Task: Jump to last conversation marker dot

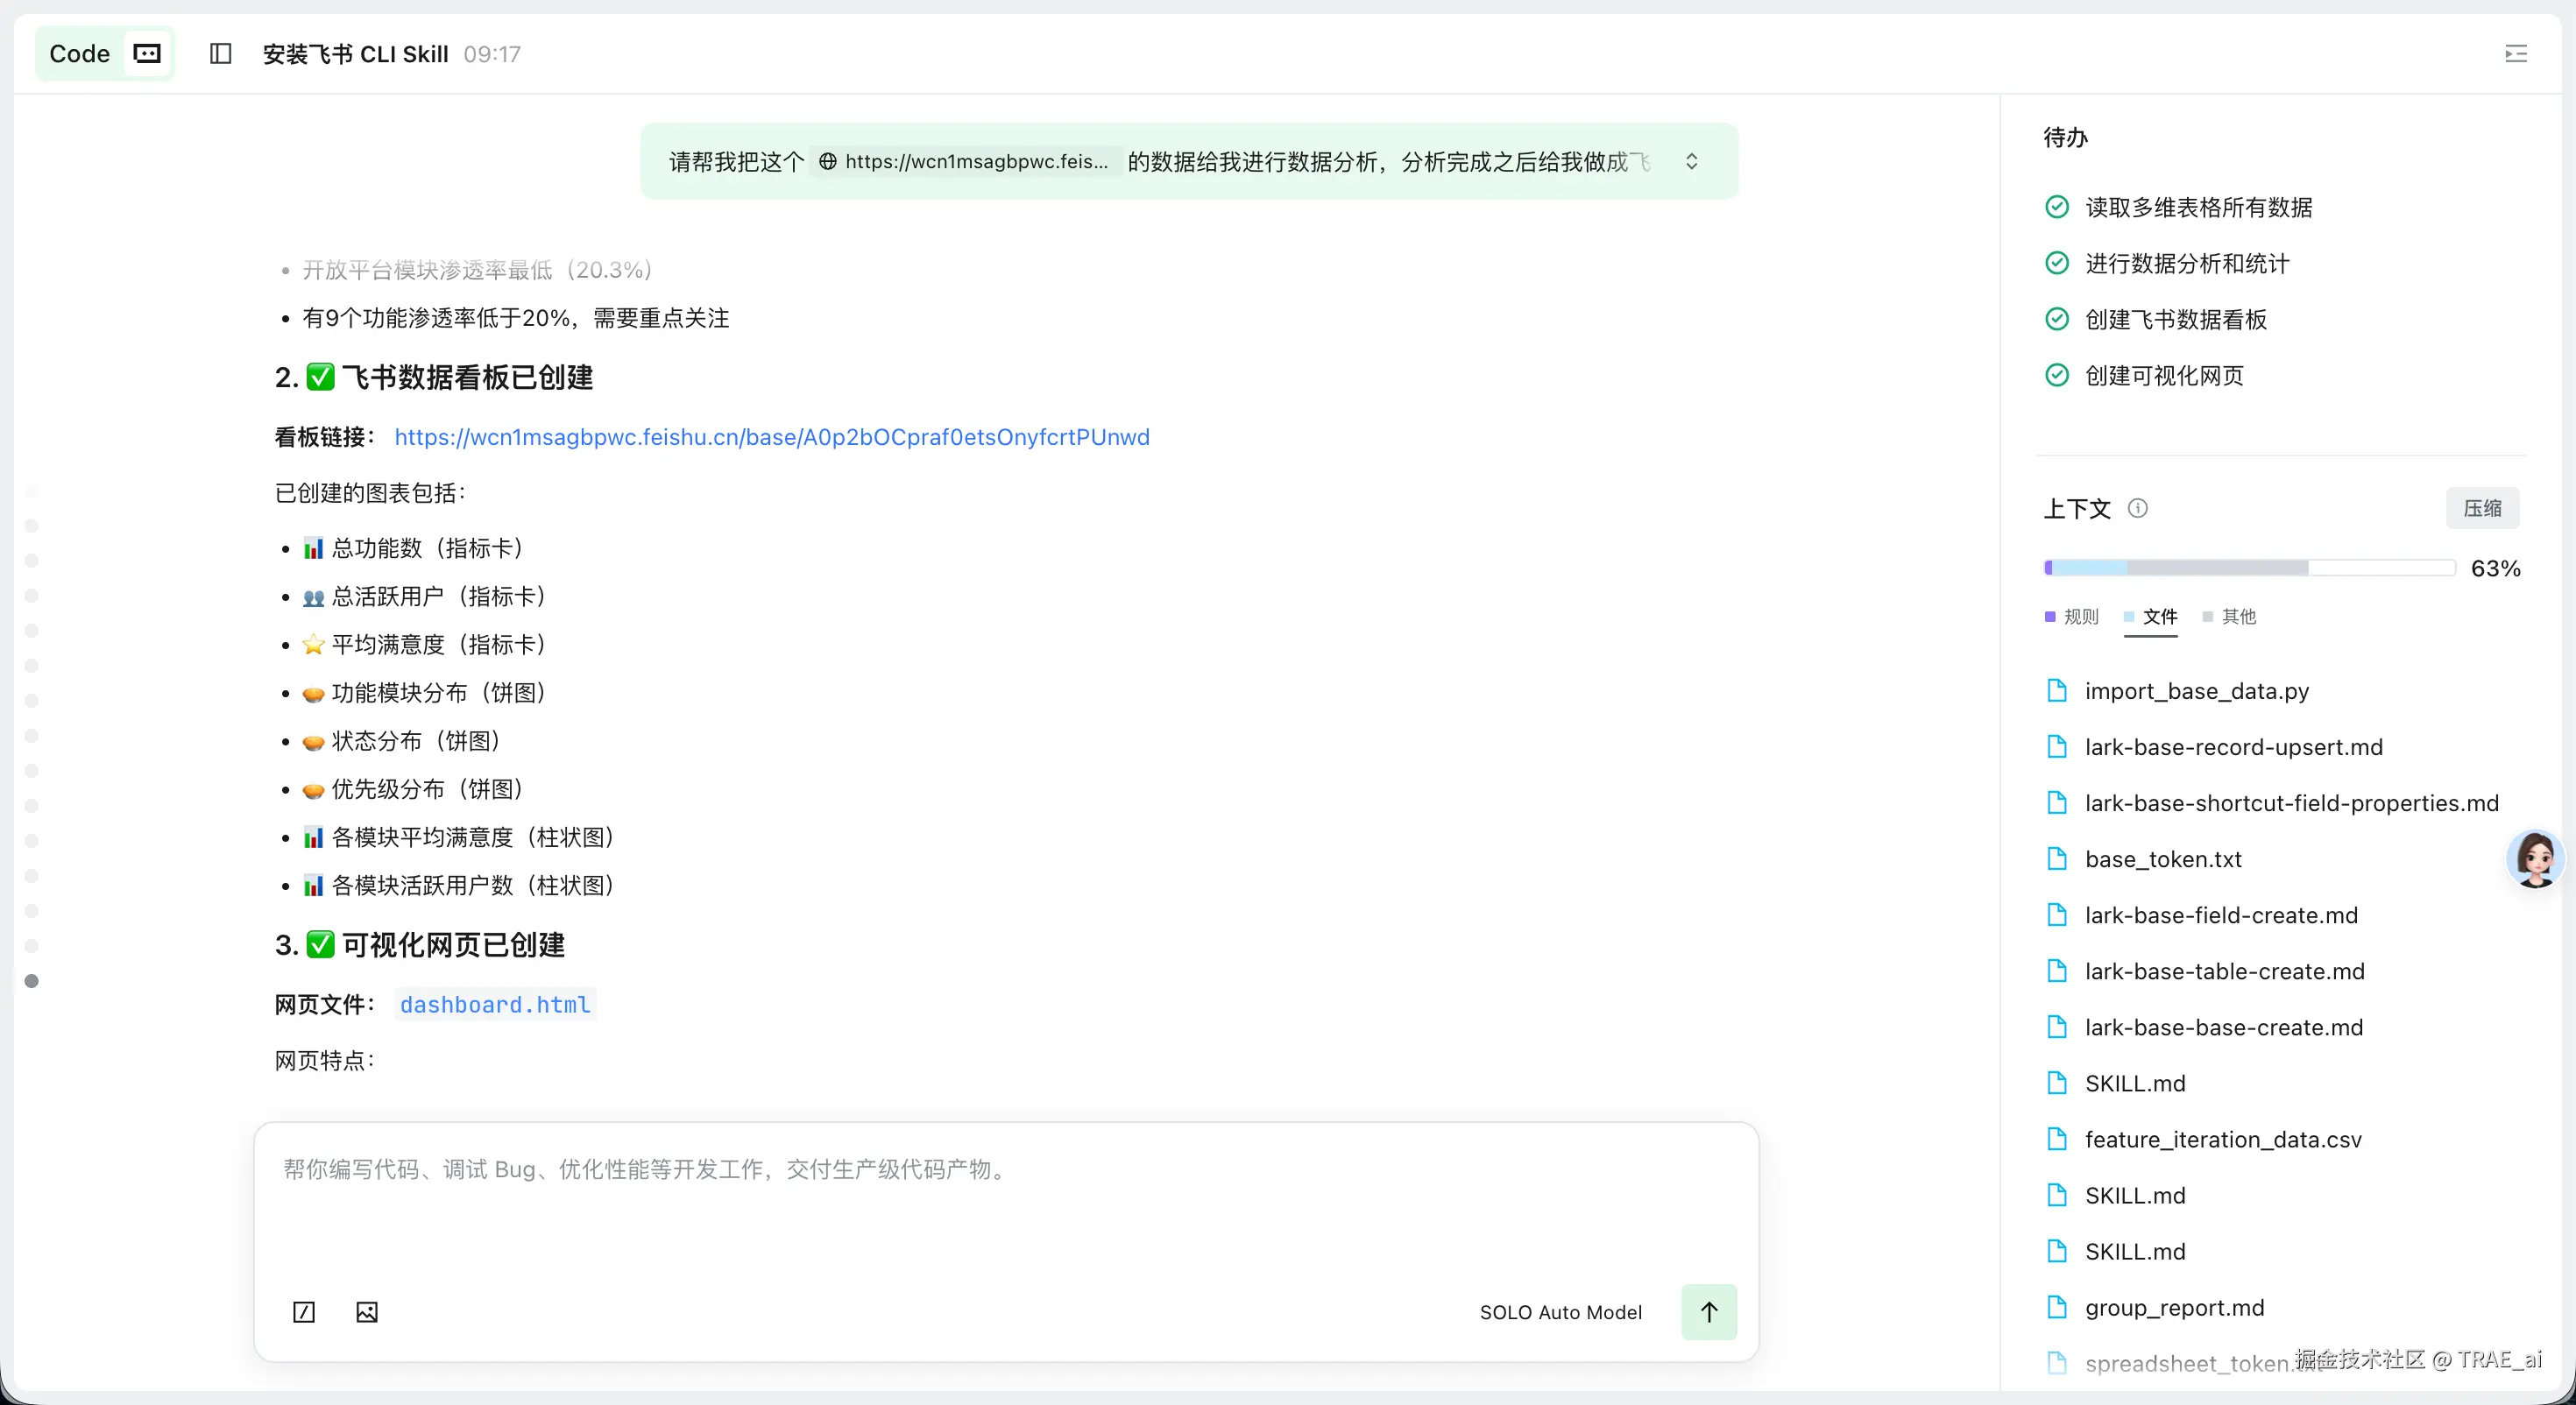Action: tap(32, 981)
